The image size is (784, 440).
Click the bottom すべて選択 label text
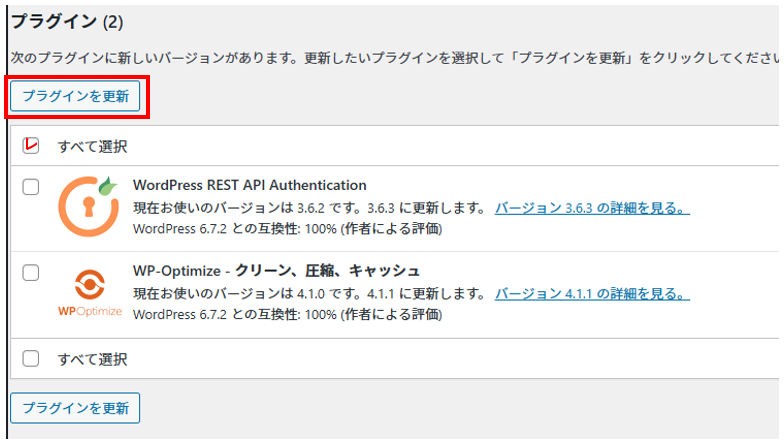coord(92,360)
